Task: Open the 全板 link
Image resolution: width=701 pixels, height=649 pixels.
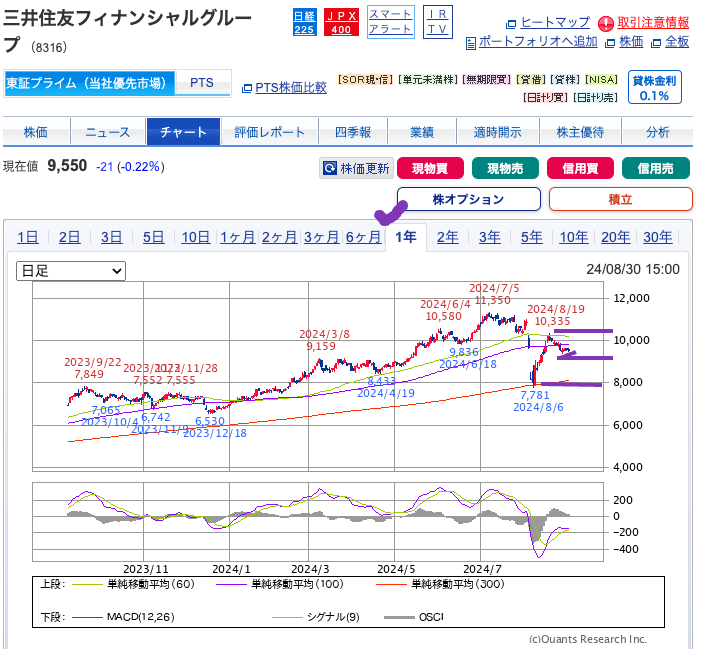Action: click(677, 42)
